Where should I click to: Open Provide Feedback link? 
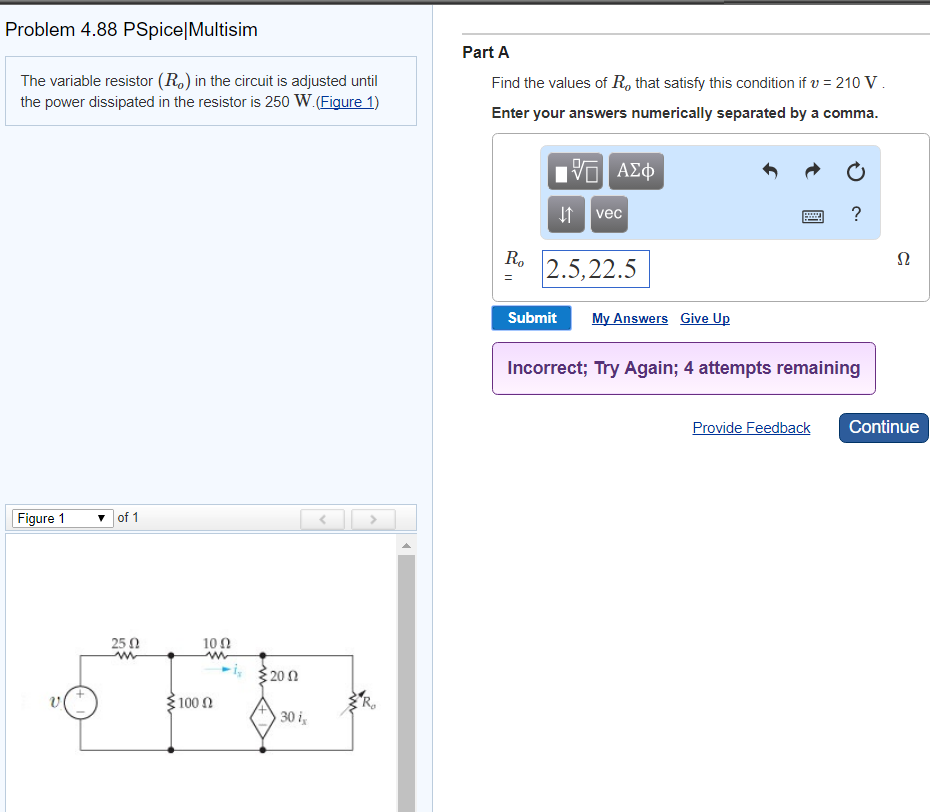(x=751, y=427)
